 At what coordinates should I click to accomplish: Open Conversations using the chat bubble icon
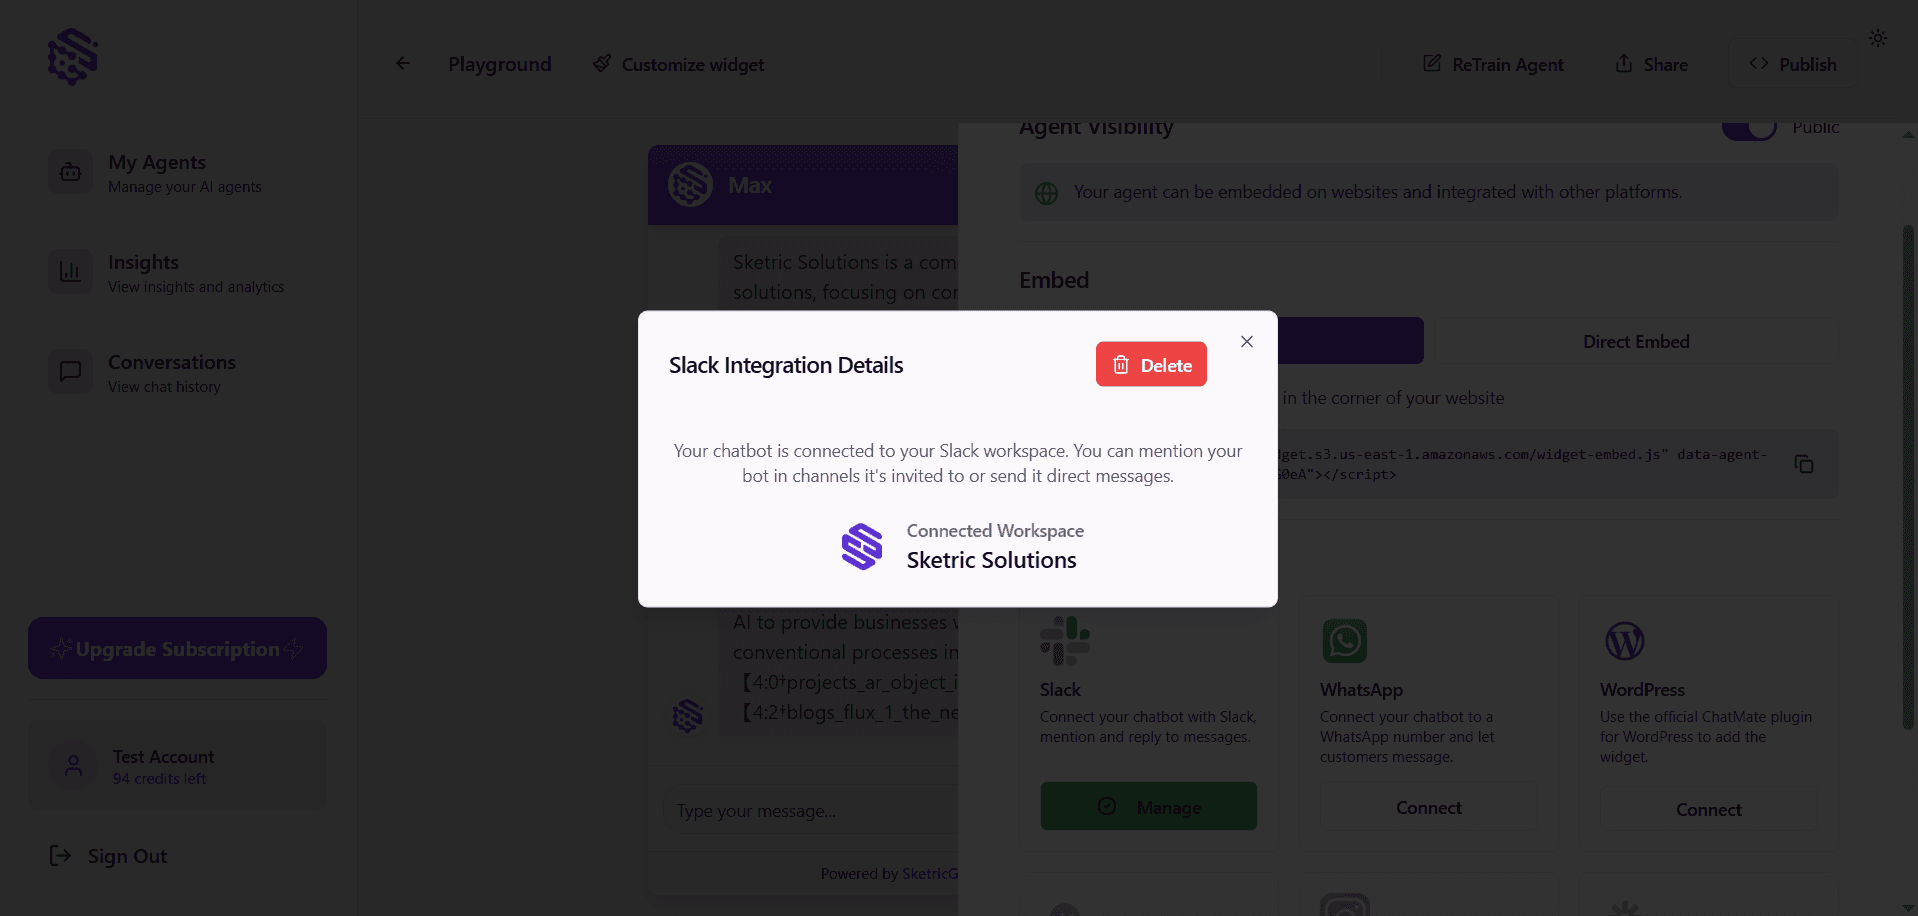point(70,371)
